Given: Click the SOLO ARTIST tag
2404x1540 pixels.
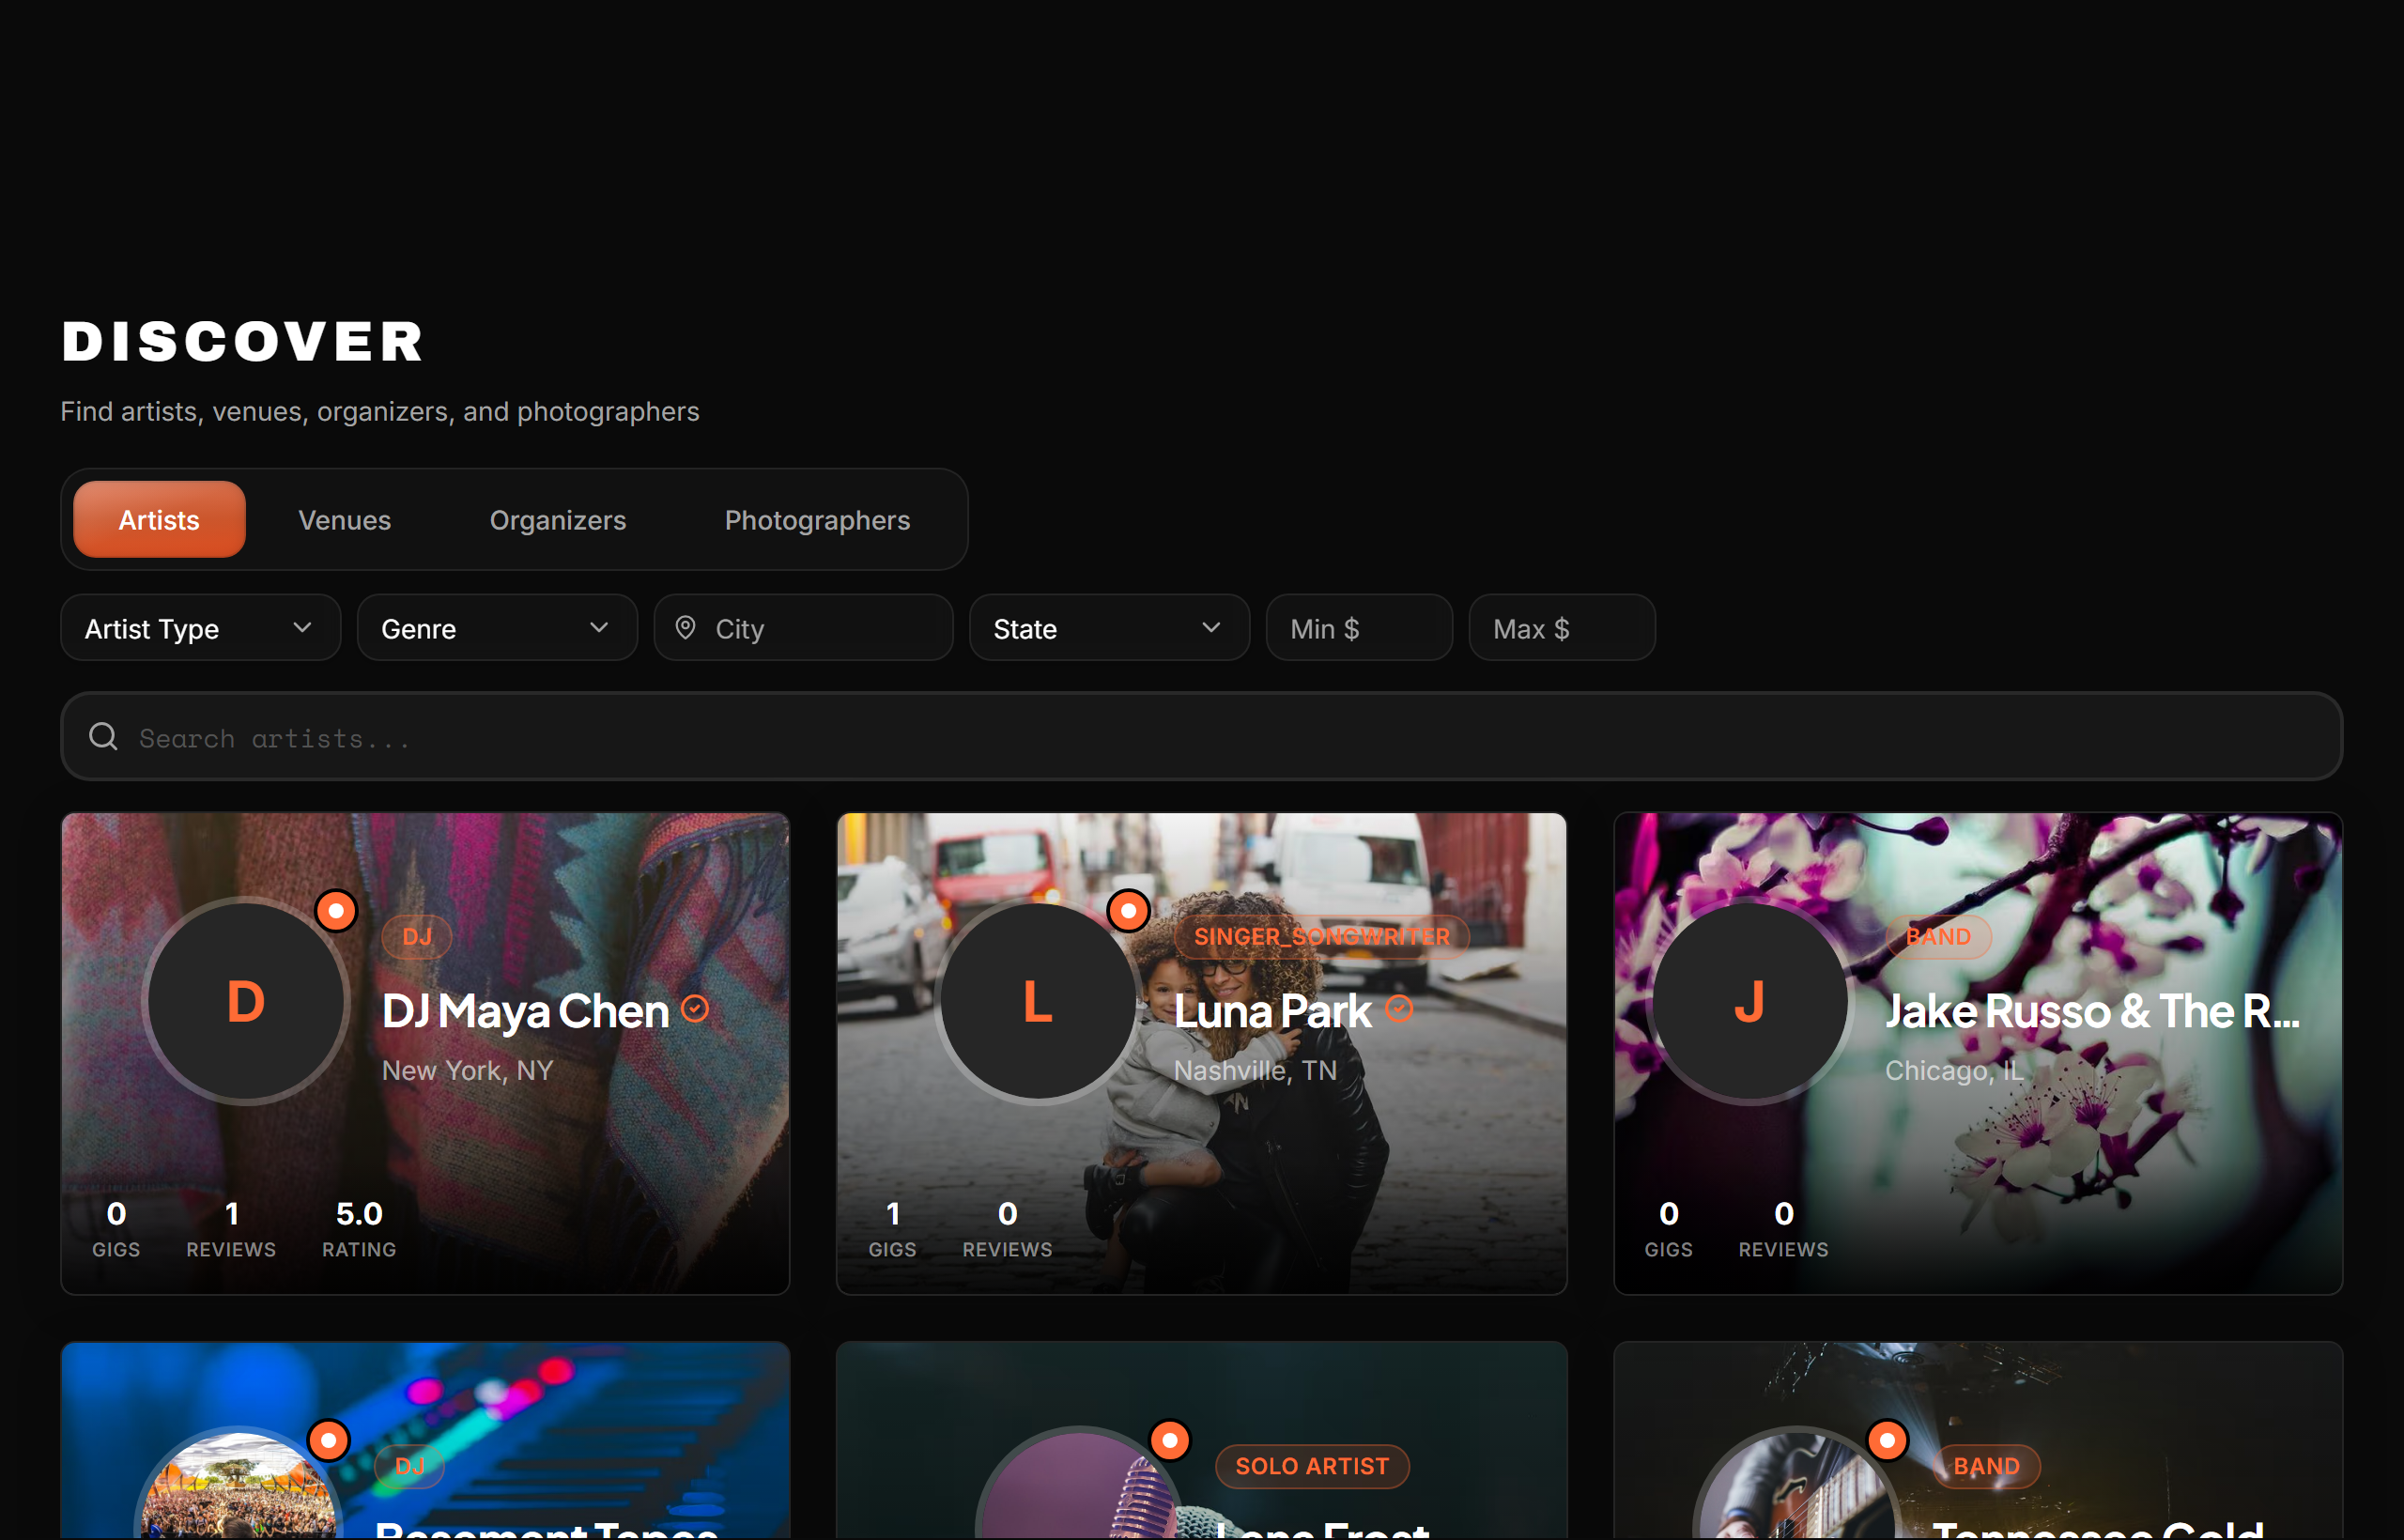Looking at the screenshot, I should (1312, 1466).
